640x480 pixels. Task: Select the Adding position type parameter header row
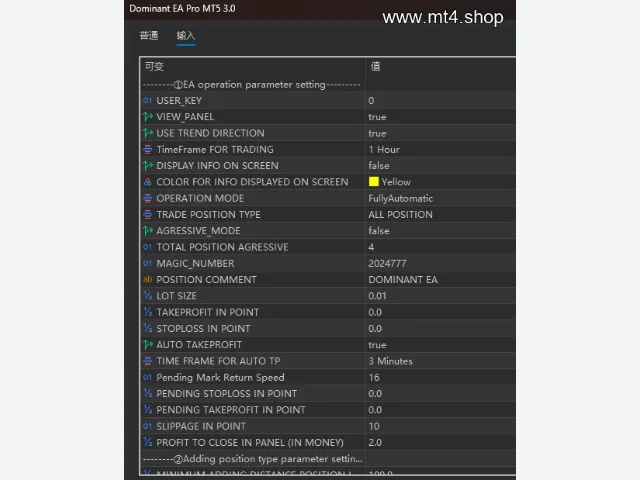coord(252,459)
